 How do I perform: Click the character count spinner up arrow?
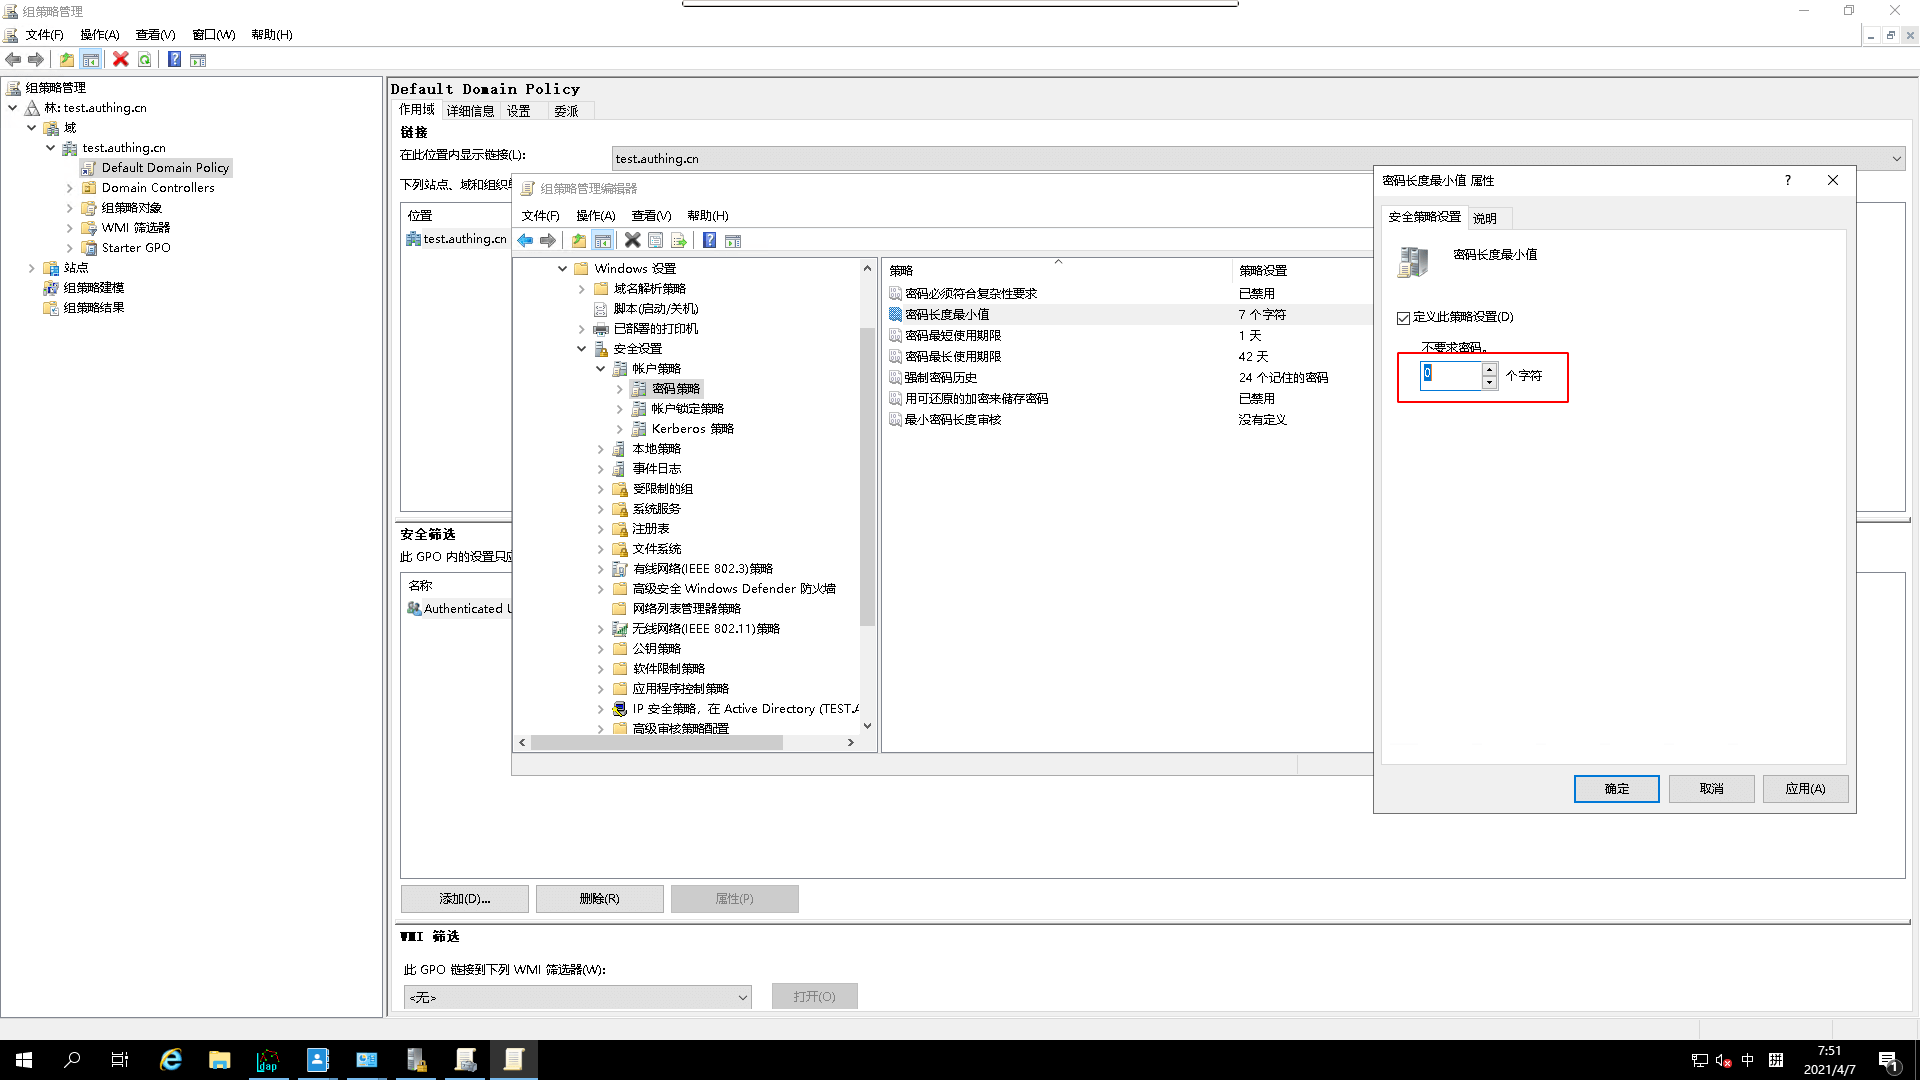pos(1490,371)
